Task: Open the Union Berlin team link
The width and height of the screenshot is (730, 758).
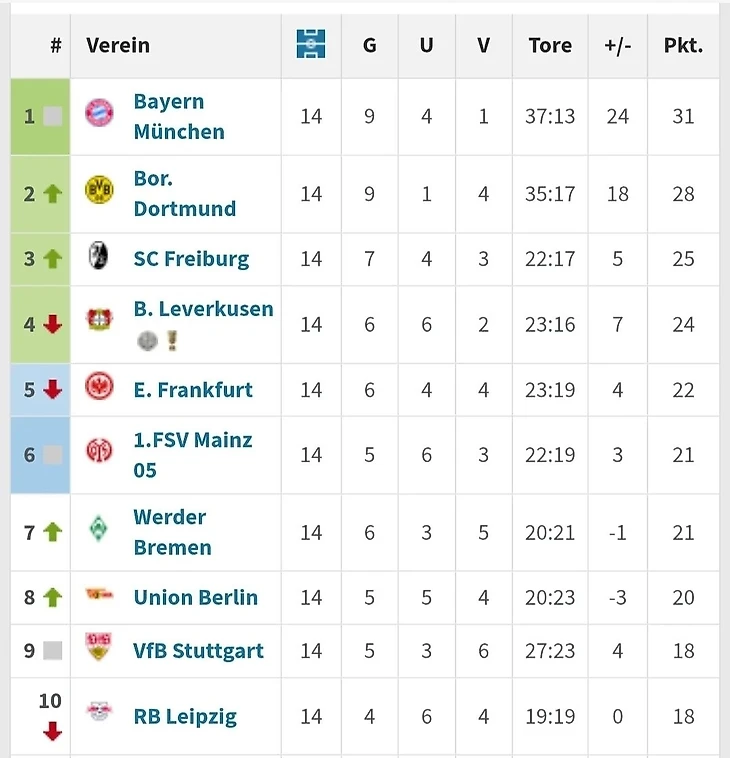Action: [195, 597]
